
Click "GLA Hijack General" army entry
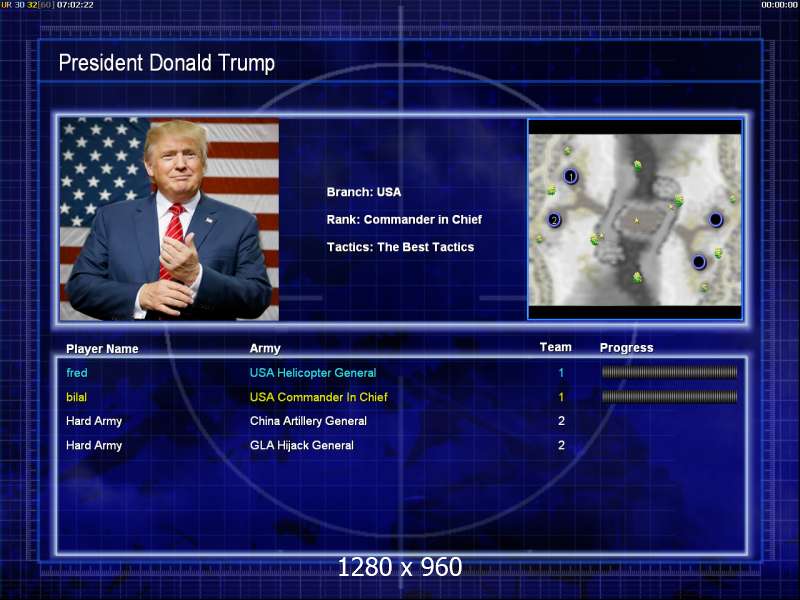click(302, 445)
